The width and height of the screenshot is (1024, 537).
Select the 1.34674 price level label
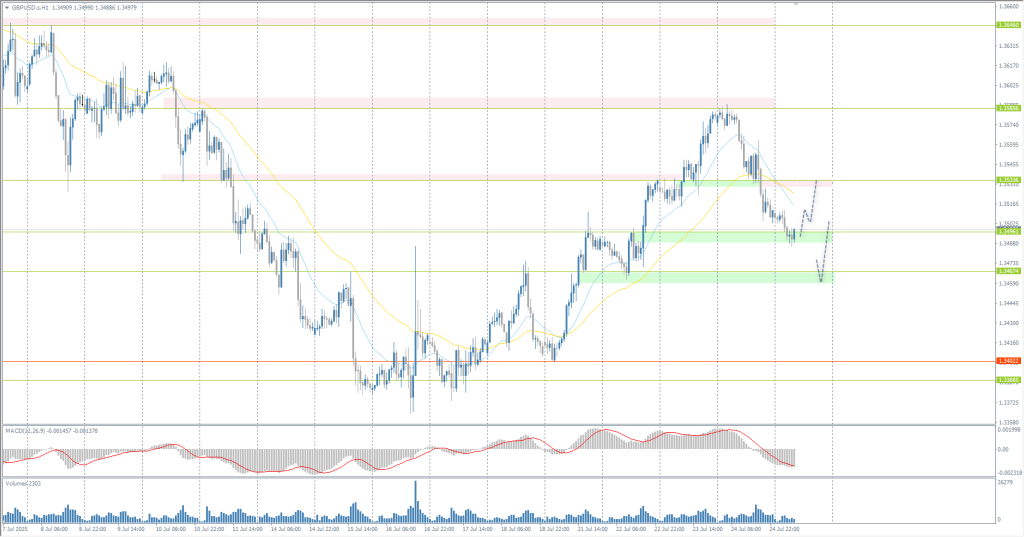tap(1007, 271)
